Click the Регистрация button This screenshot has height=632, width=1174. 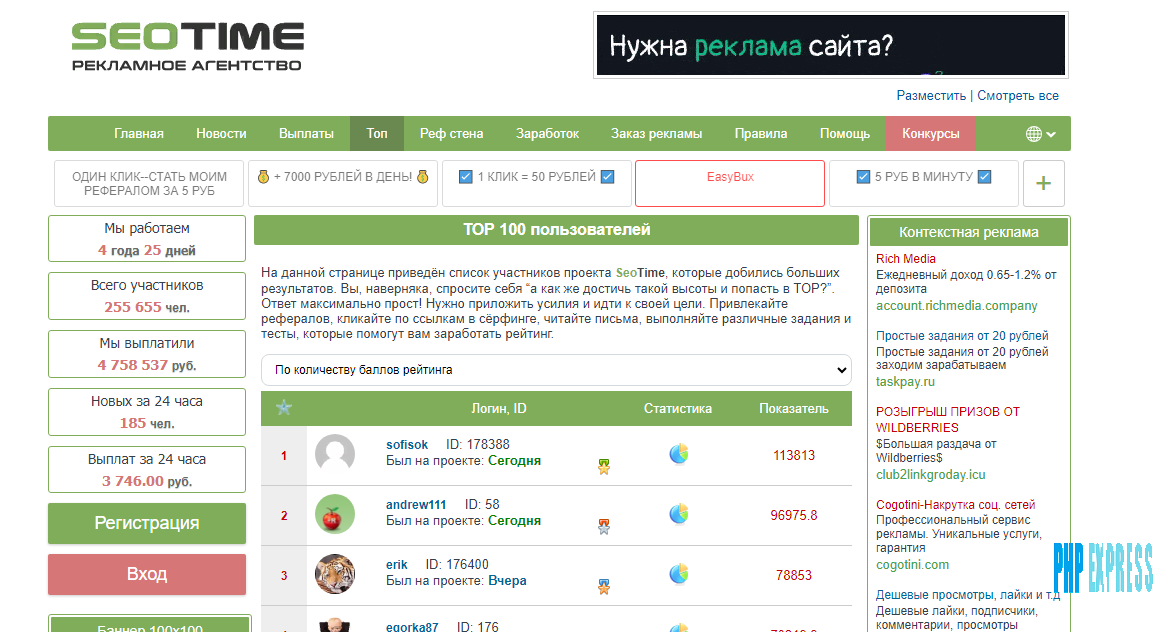(147, 523)
